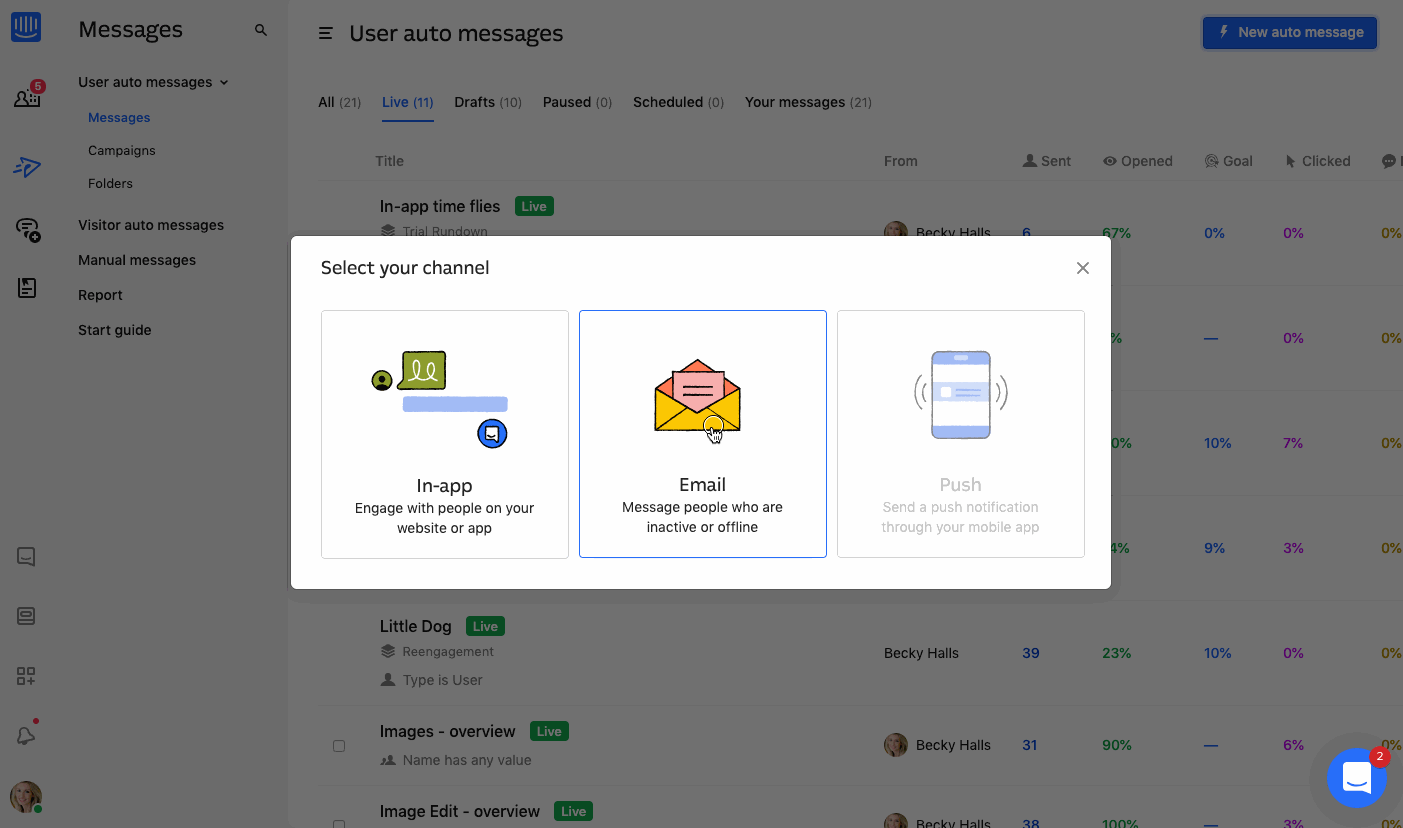Click the user avatar in sidebar

pos(26,797)
